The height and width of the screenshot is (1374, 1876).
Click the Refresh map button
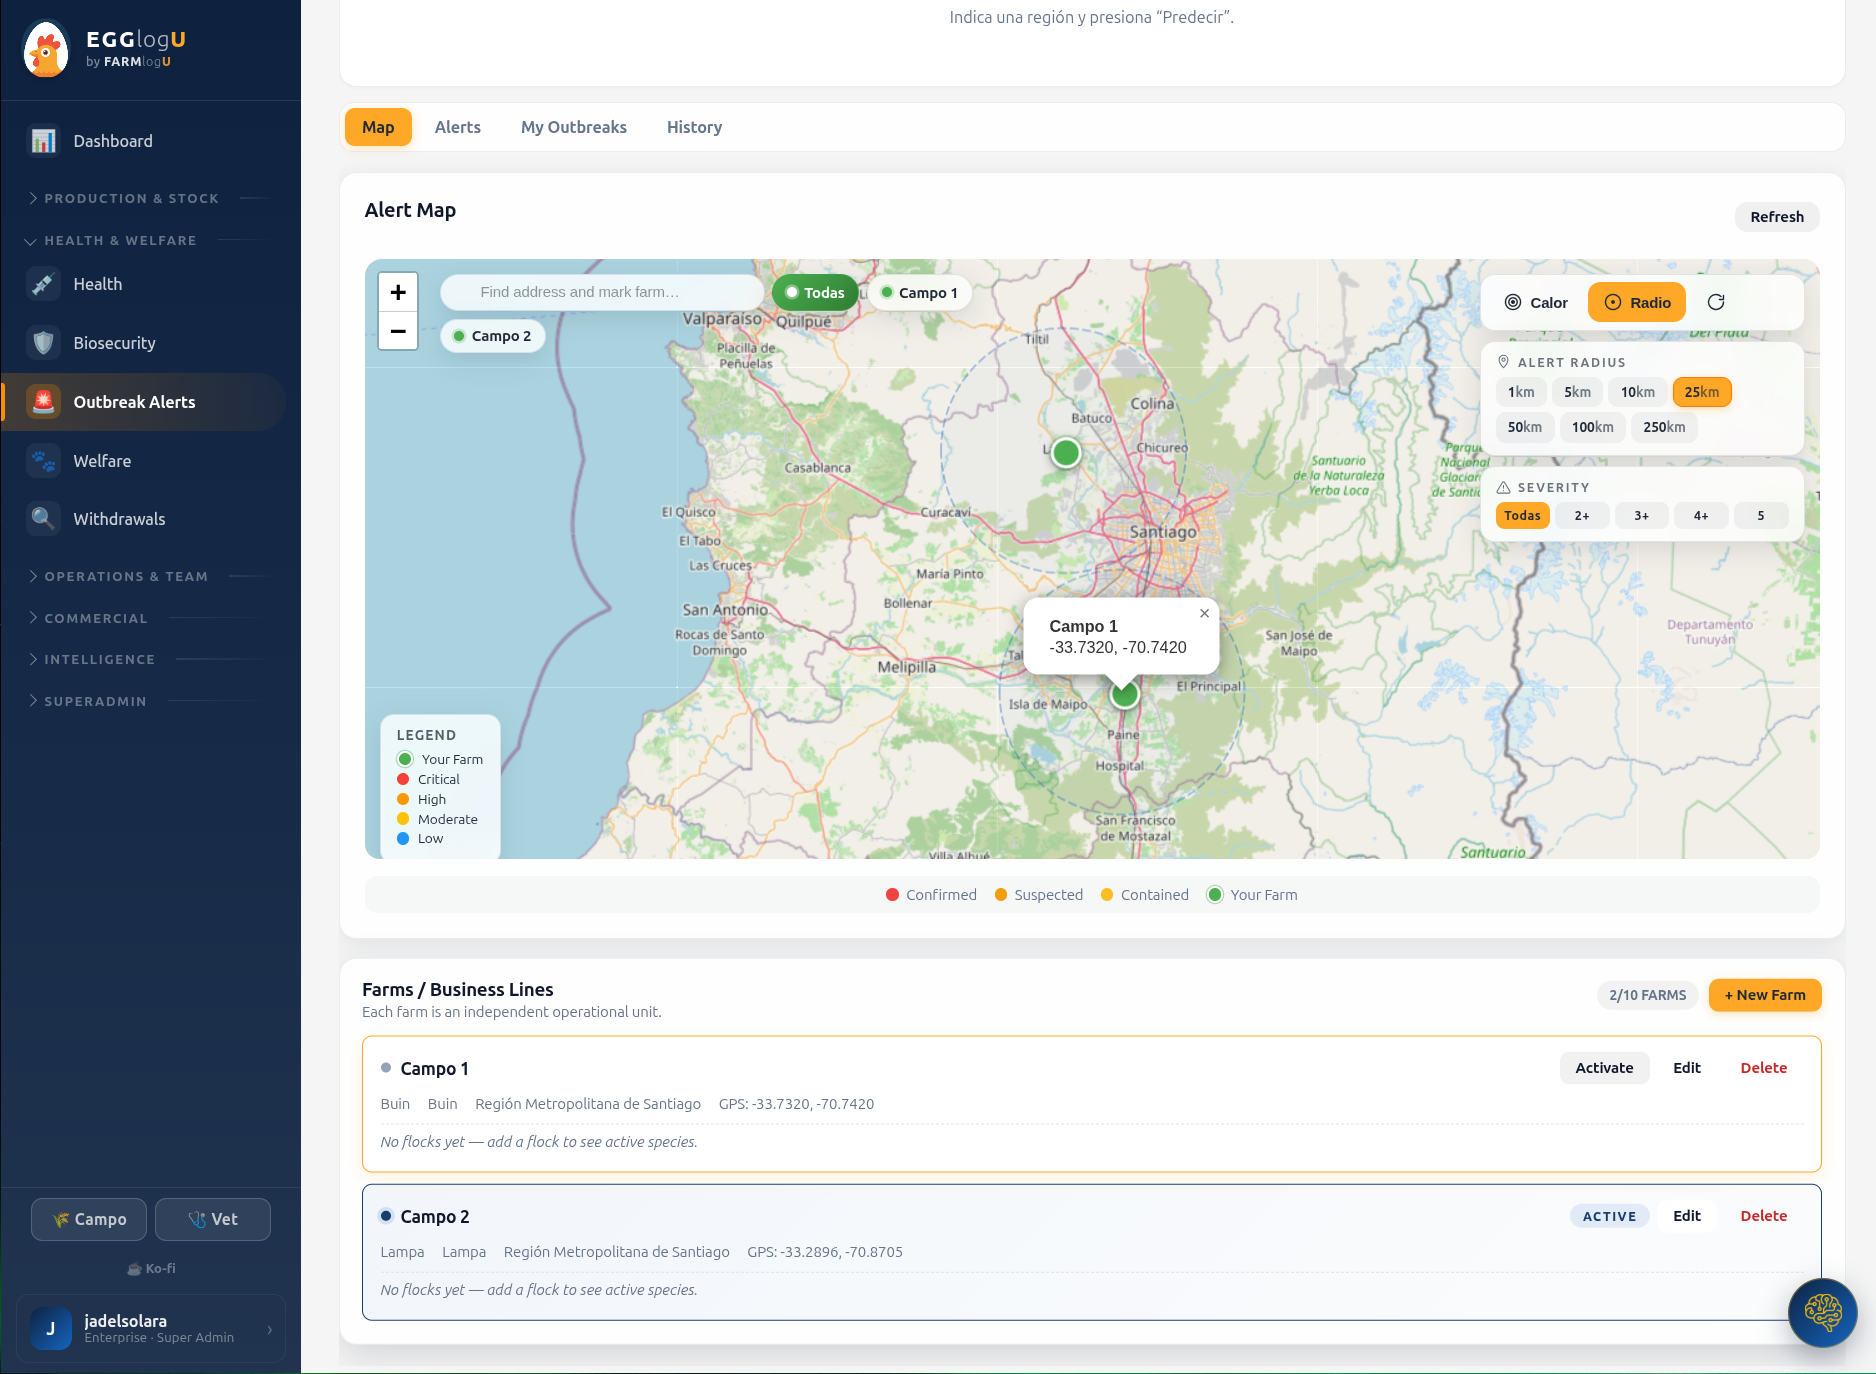tap(1777, 217)
